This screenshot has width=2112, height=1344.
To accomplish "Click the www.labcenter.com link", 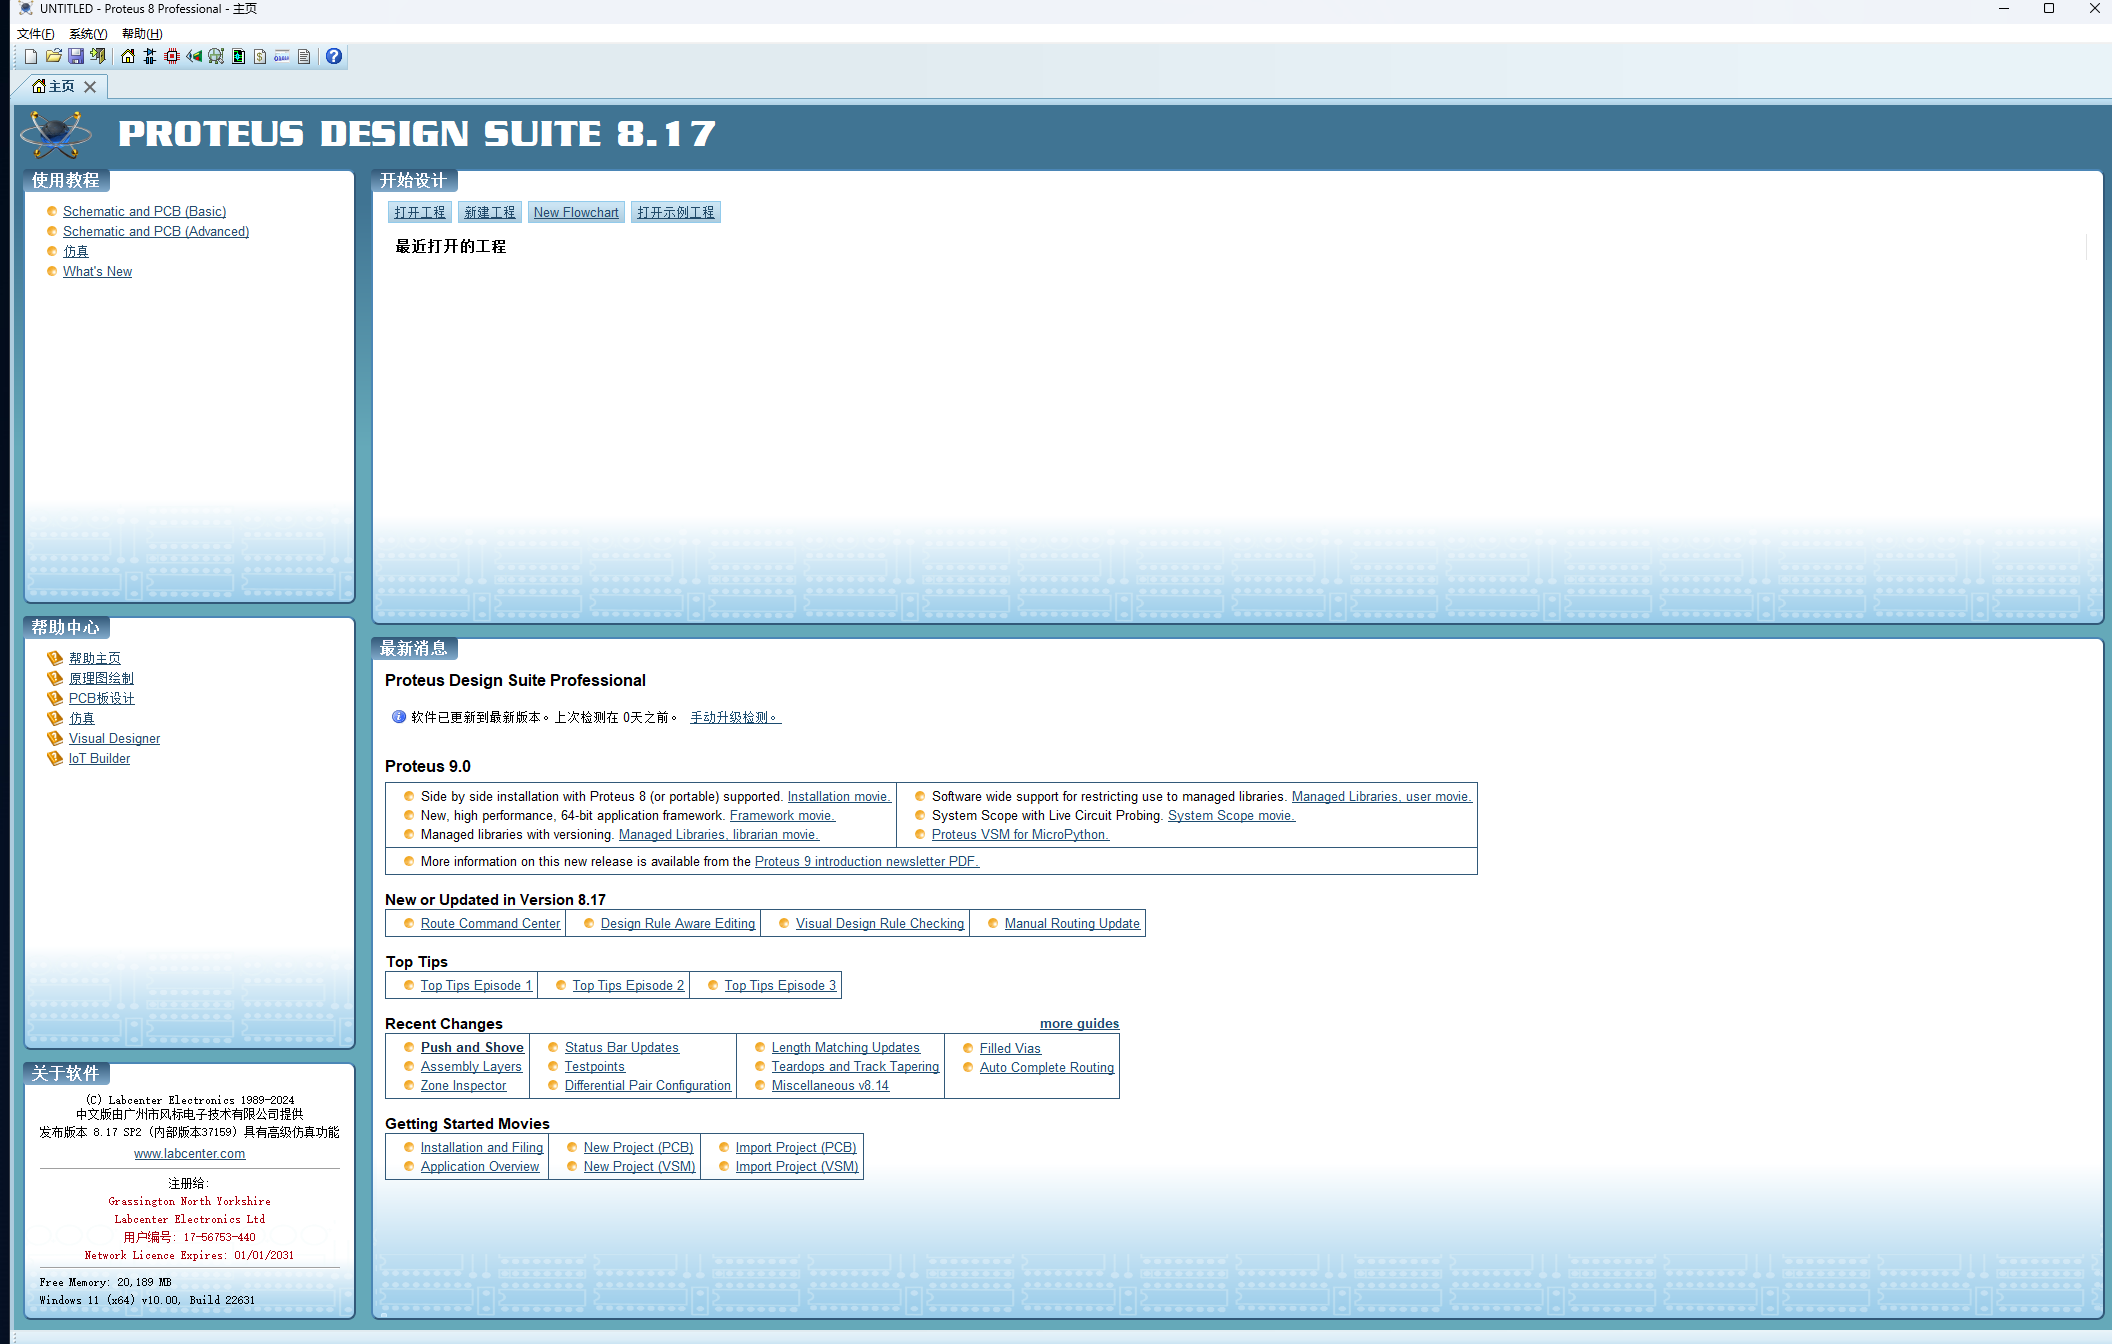I will tap(189, 1154).
